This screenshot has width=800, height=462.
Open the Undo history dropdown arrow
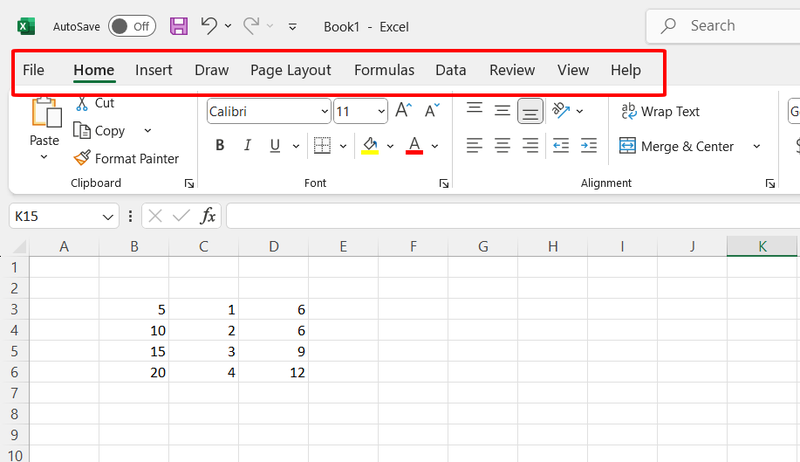pos(228,26)
